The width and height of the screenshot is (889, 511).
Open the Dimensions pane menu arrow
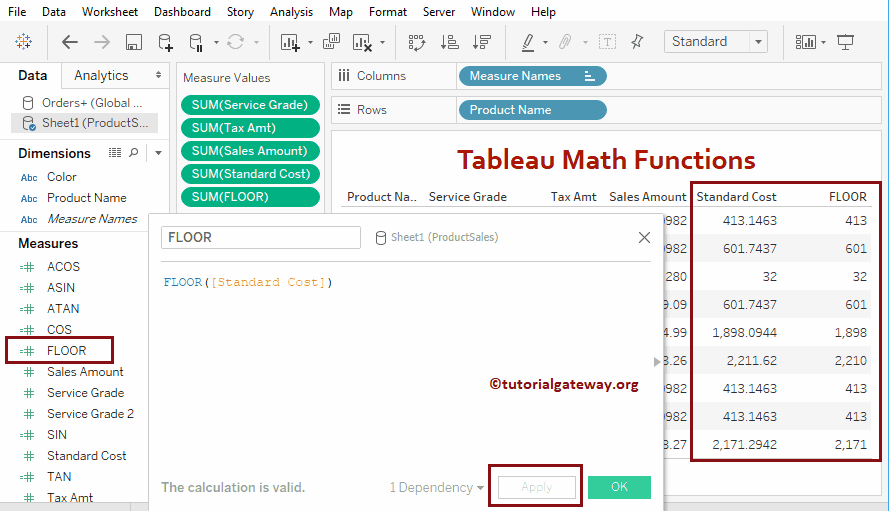[158, 153]
